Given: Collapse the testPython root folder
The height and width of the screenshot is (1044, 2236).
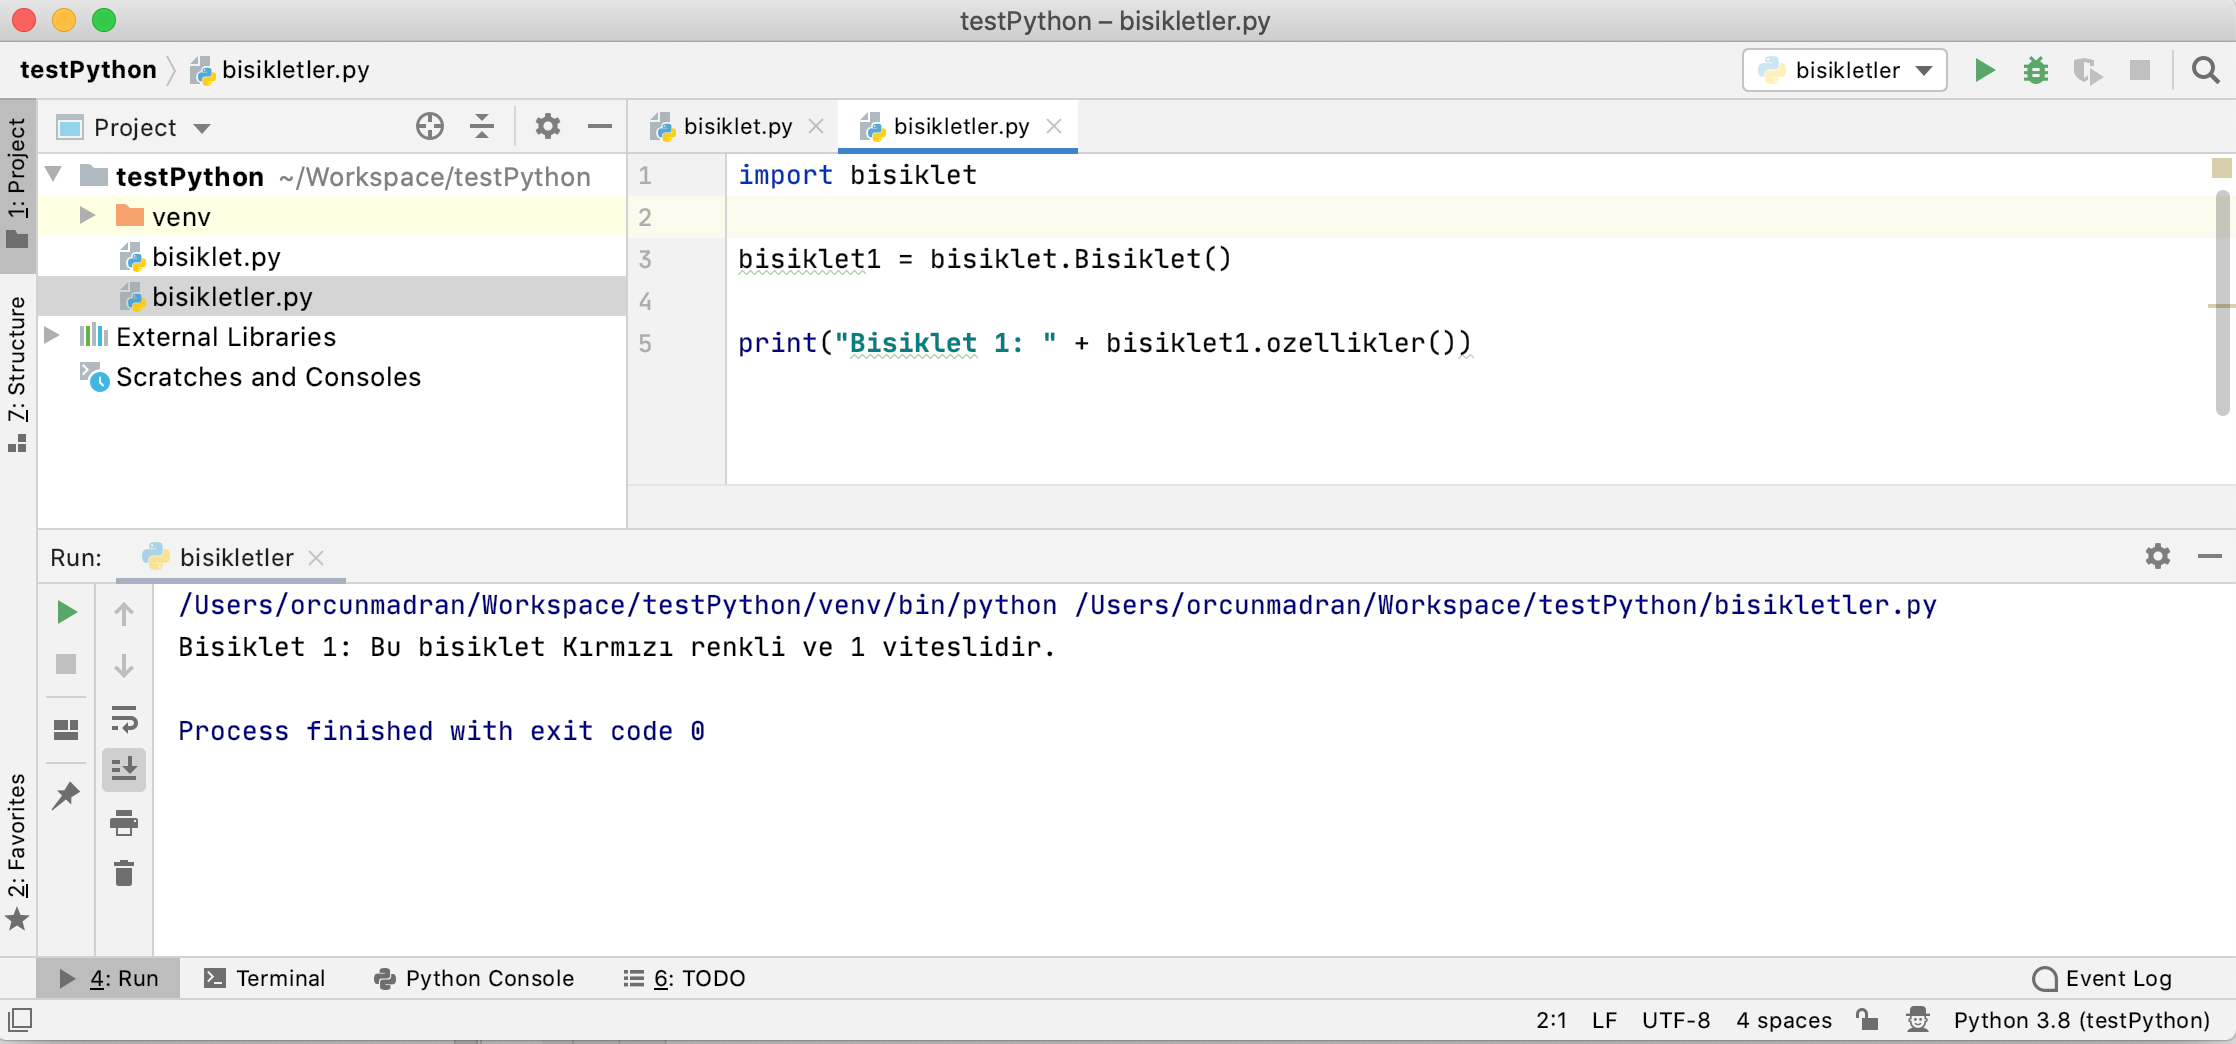Looking at the screenshot, I should pos(54,175).
